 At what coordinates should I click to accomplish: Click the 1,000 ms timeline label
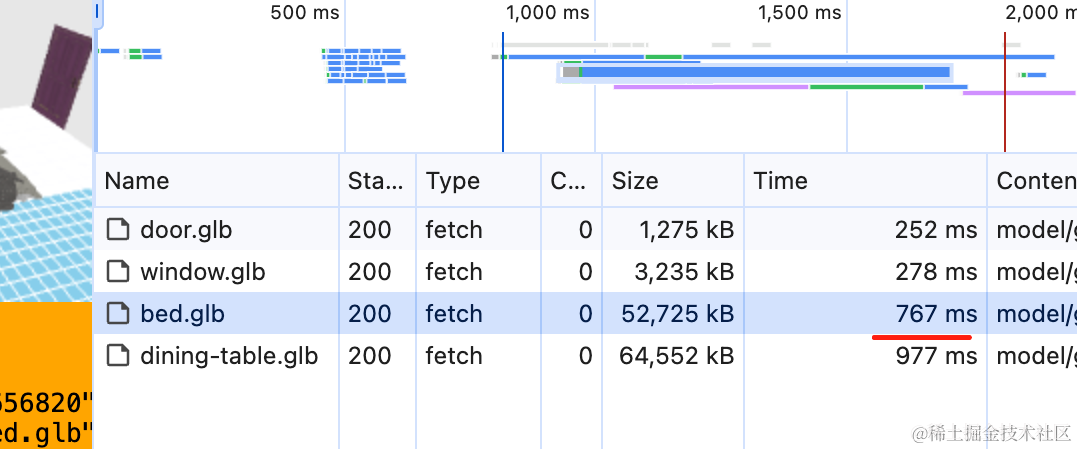548,12
